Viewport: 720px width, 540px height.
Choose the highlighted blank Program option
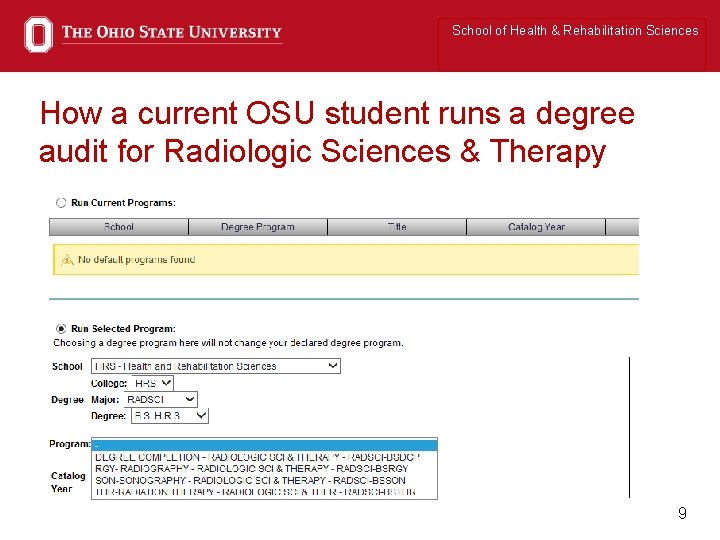click(x=264, y=445)
